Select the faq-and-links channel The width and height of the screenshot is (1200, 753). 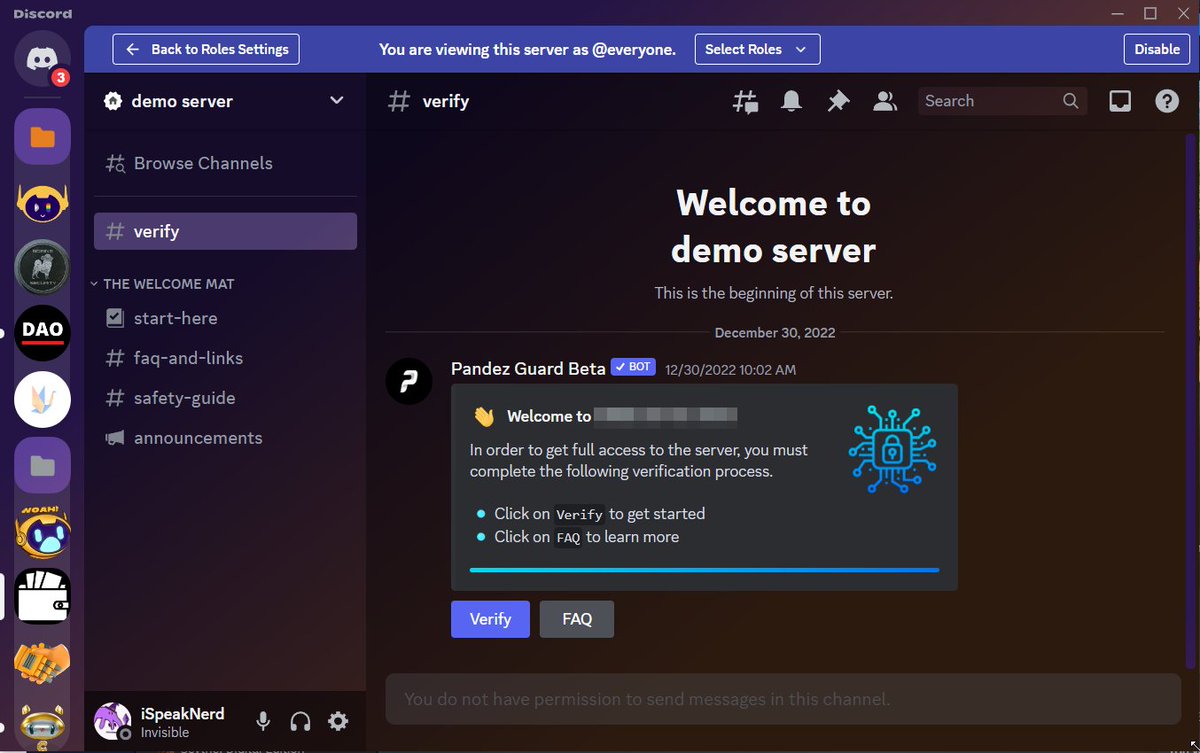pyautogui.click(x=225, y=358)
